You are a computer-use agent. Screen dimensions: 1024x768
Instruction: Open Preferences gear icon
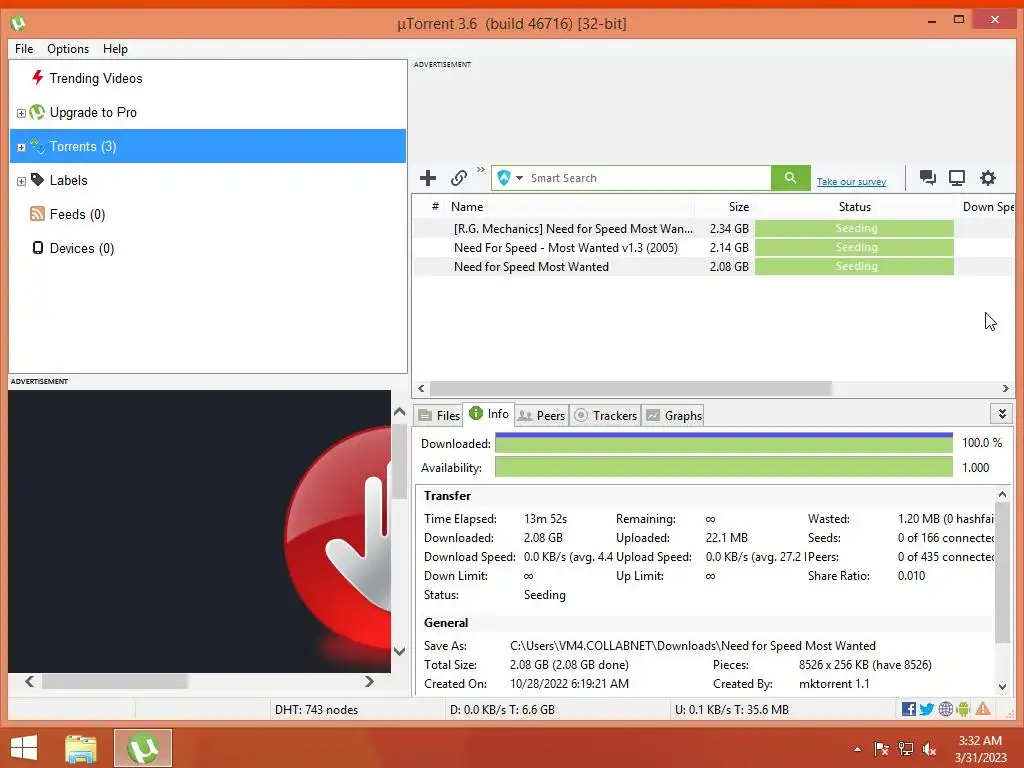pyautogui.click(x=987, y=178)
